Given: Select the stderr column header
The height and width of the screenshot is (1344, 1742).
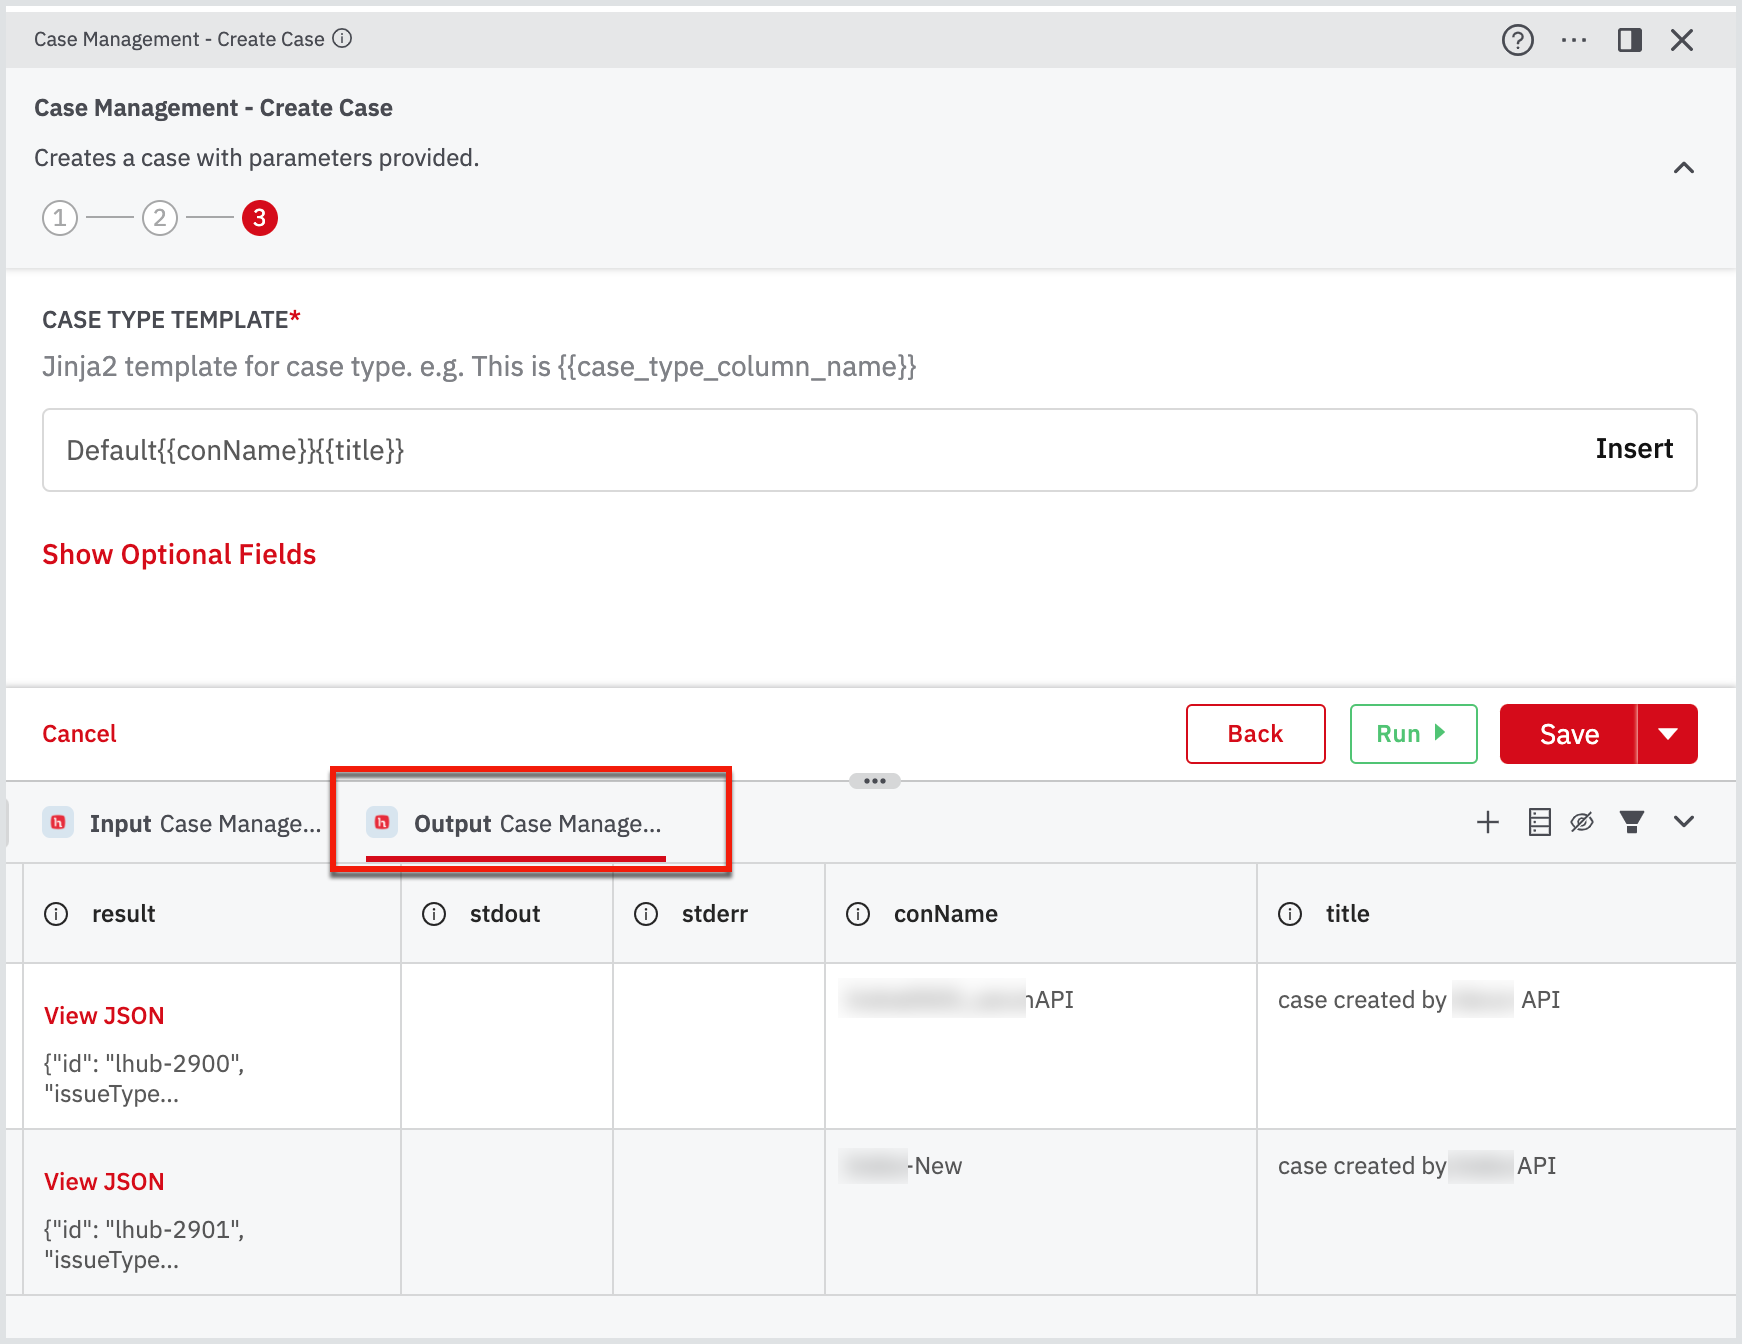Looking at the screenshot, I should 719,914.
